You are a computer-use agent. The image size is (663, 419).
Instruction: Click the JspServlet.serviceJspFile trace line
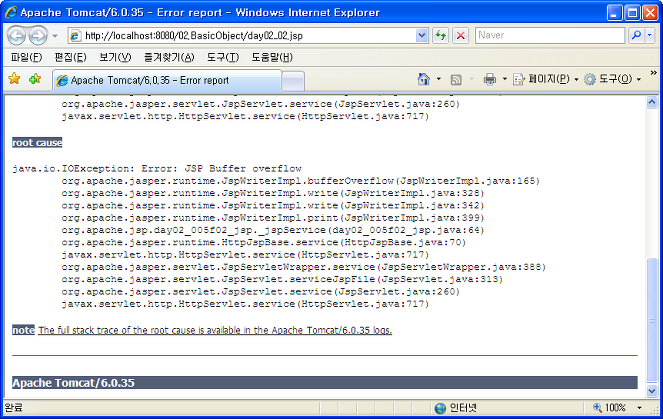point(282,279)
